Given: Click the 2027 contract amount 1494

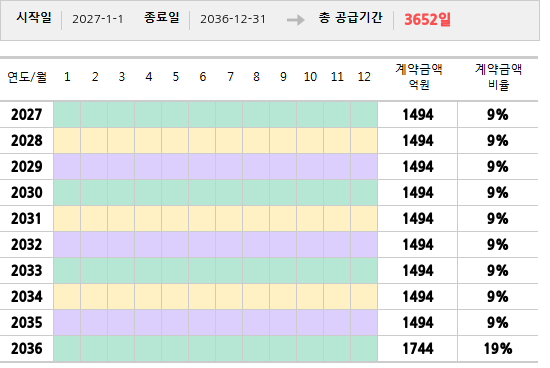Looking at the screenshot, I should click(418, 115).
